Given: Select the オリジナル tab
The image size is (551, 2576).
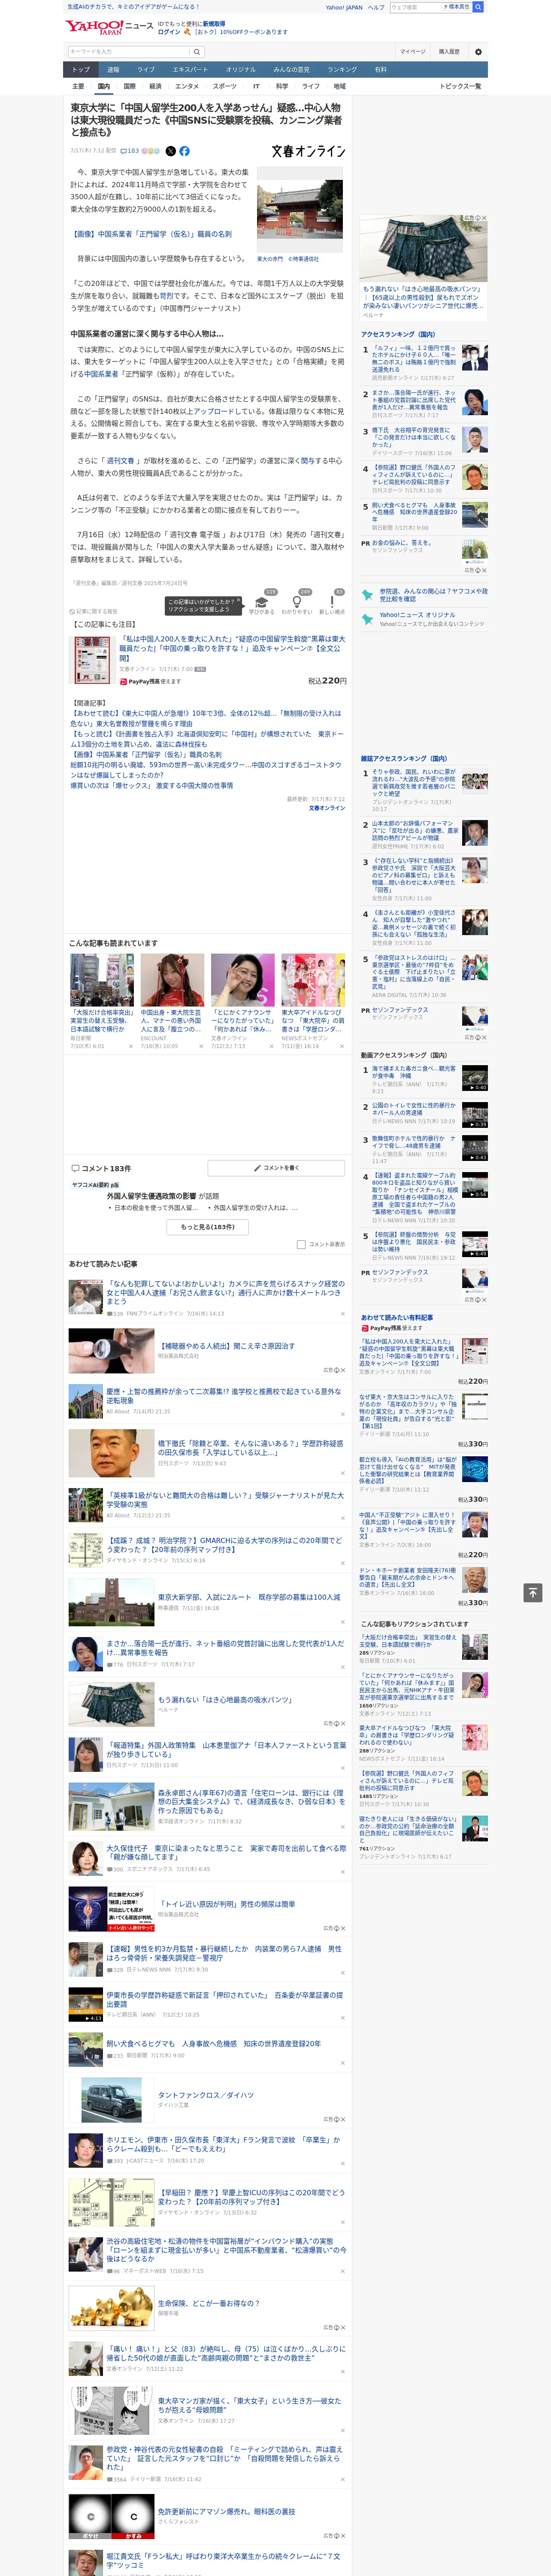Looking at the screenshot, I should 241,70.
